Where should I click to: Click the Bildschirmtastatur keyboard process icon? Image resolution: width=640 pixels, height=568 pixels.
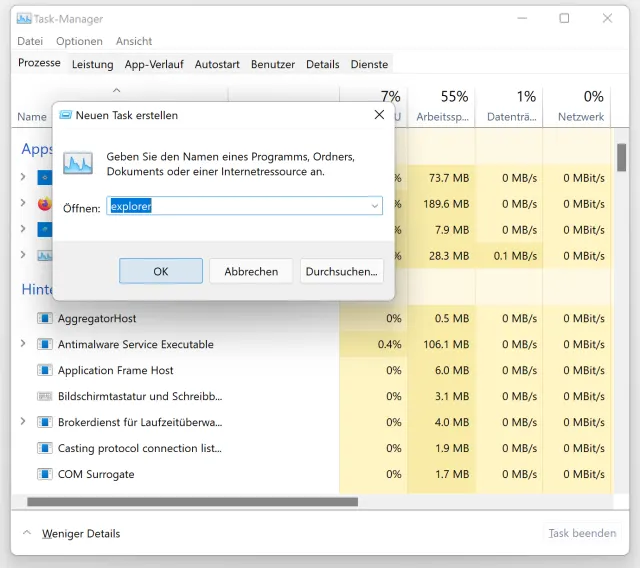[x=44, y=396]
